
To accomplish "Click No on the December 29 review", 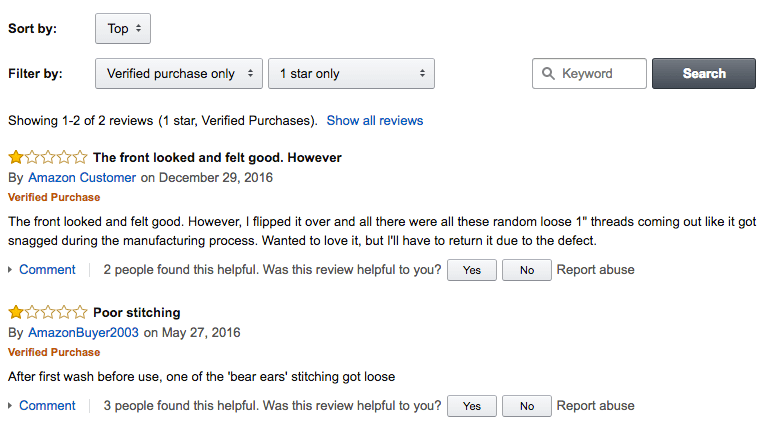I will [x=527, y=270].
